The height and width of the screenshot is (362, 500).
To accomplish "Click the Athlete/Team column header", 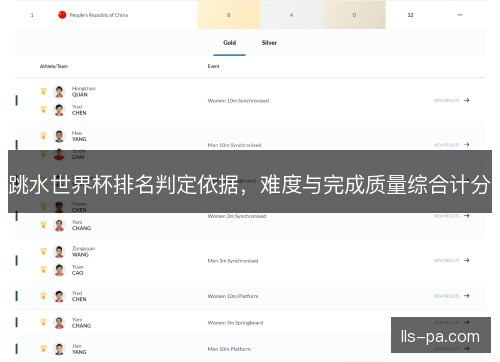I will click(54, 66).
